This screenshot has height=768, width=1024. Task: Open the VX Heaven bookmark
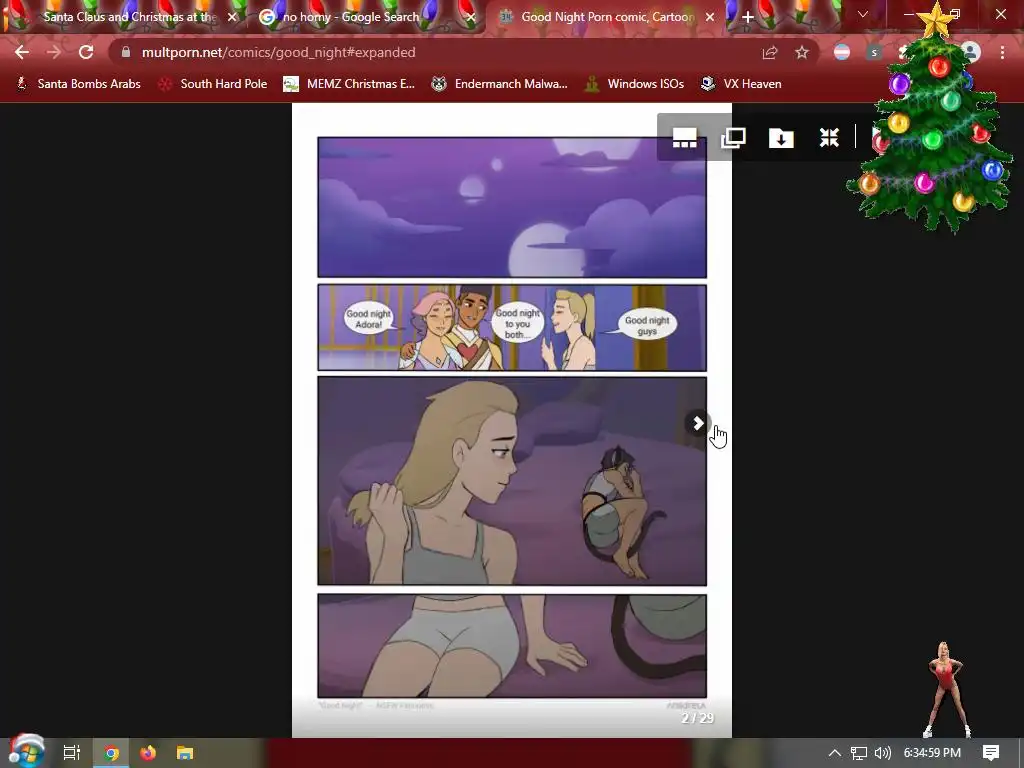point(741,84)
